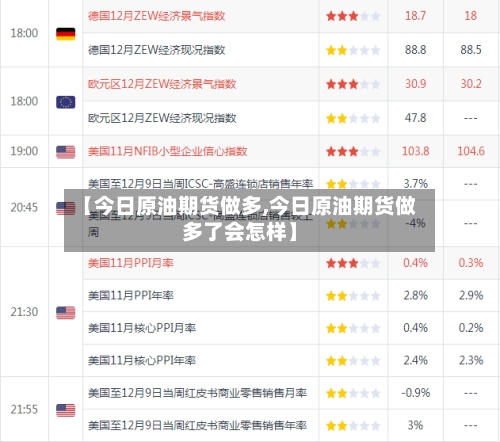
Task: Select the 20:45 time cell
Action: (24, 208)
